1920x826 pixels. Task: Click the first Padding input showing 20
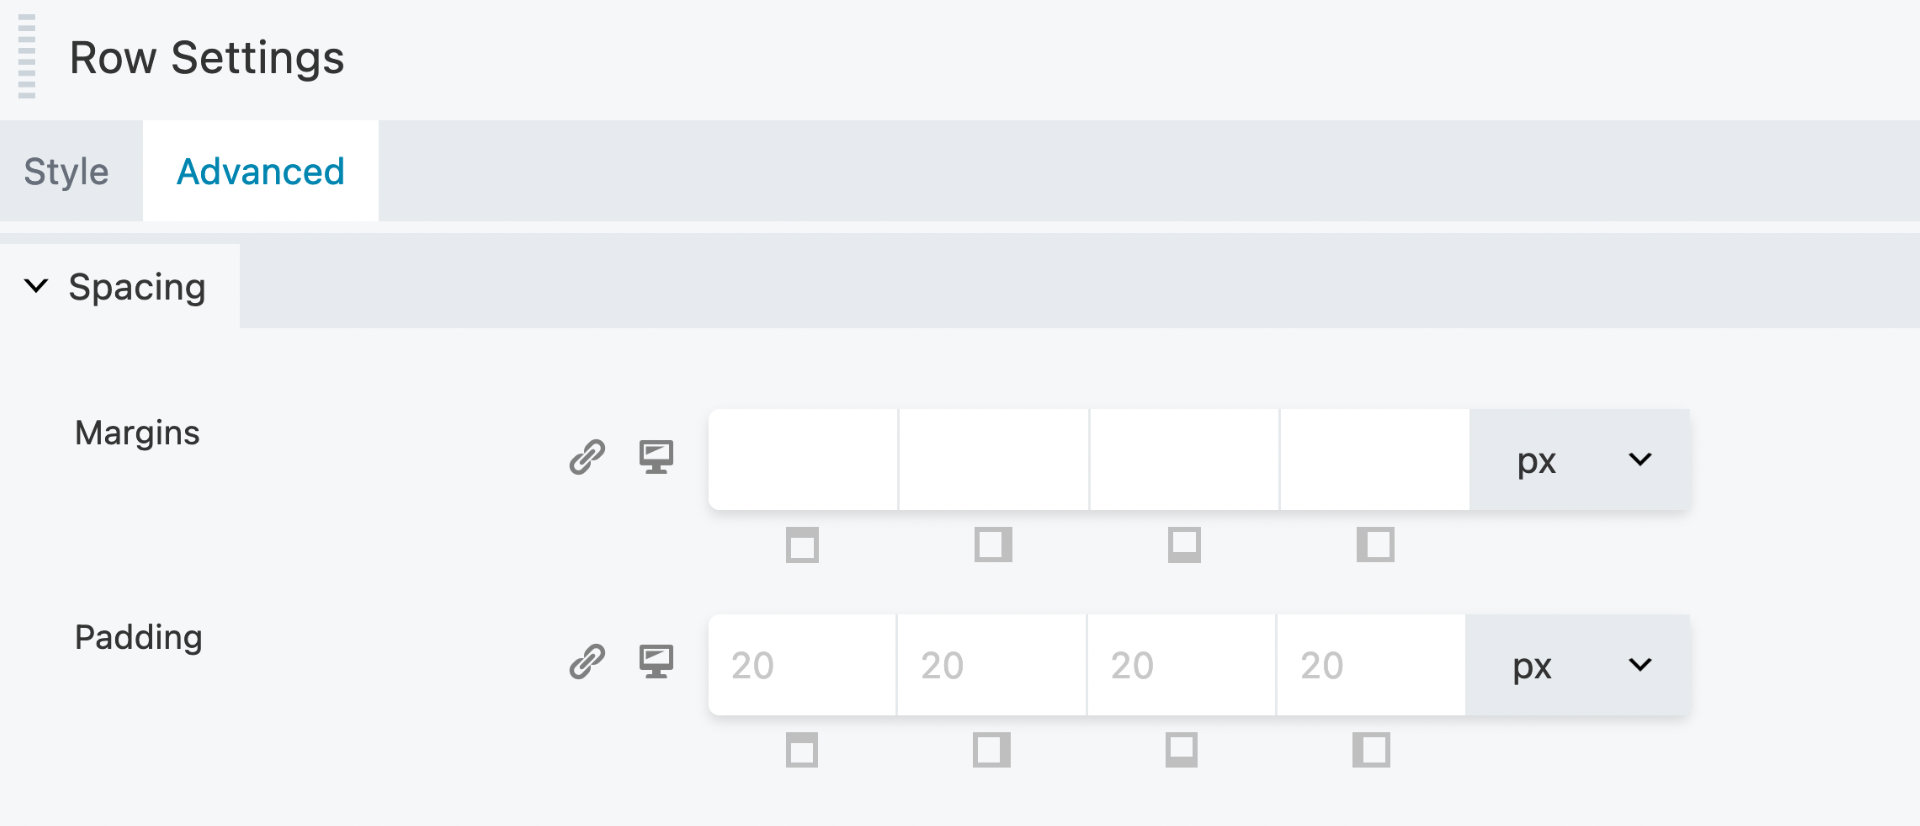(x=800, y=664)
